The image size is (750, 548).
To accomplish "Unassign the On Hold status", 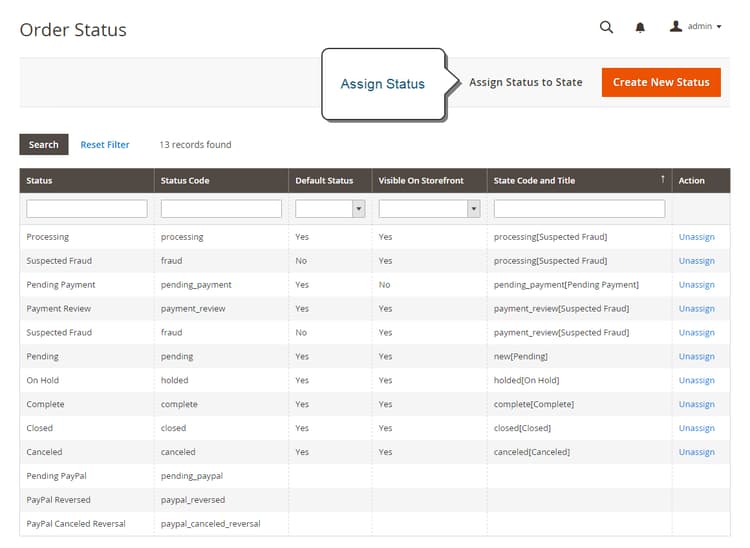I will pyautogui.click(x=696, y=380).
